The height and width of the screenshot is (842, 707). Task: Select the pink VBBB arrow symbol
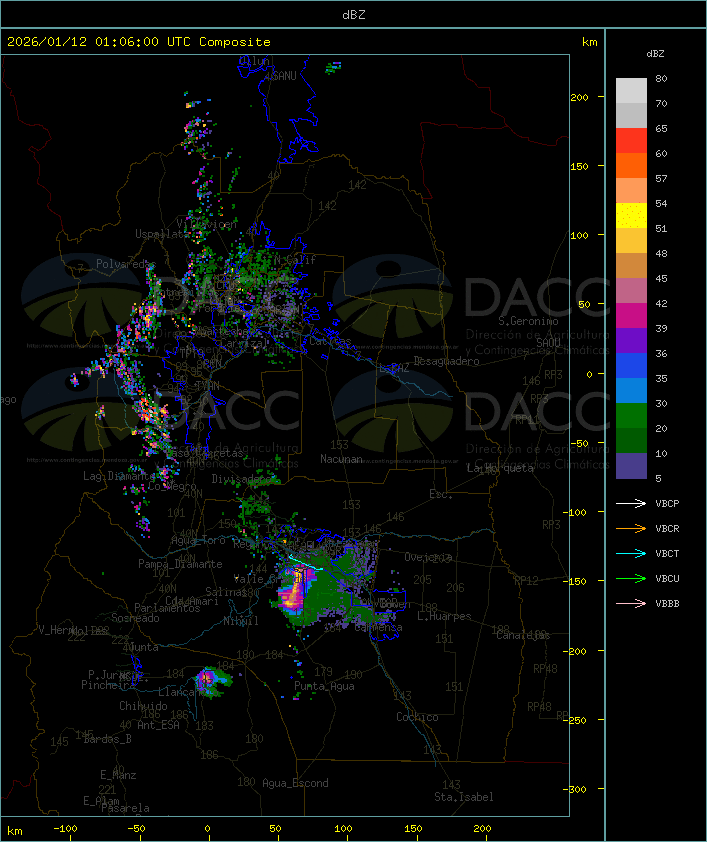point(632,604)
